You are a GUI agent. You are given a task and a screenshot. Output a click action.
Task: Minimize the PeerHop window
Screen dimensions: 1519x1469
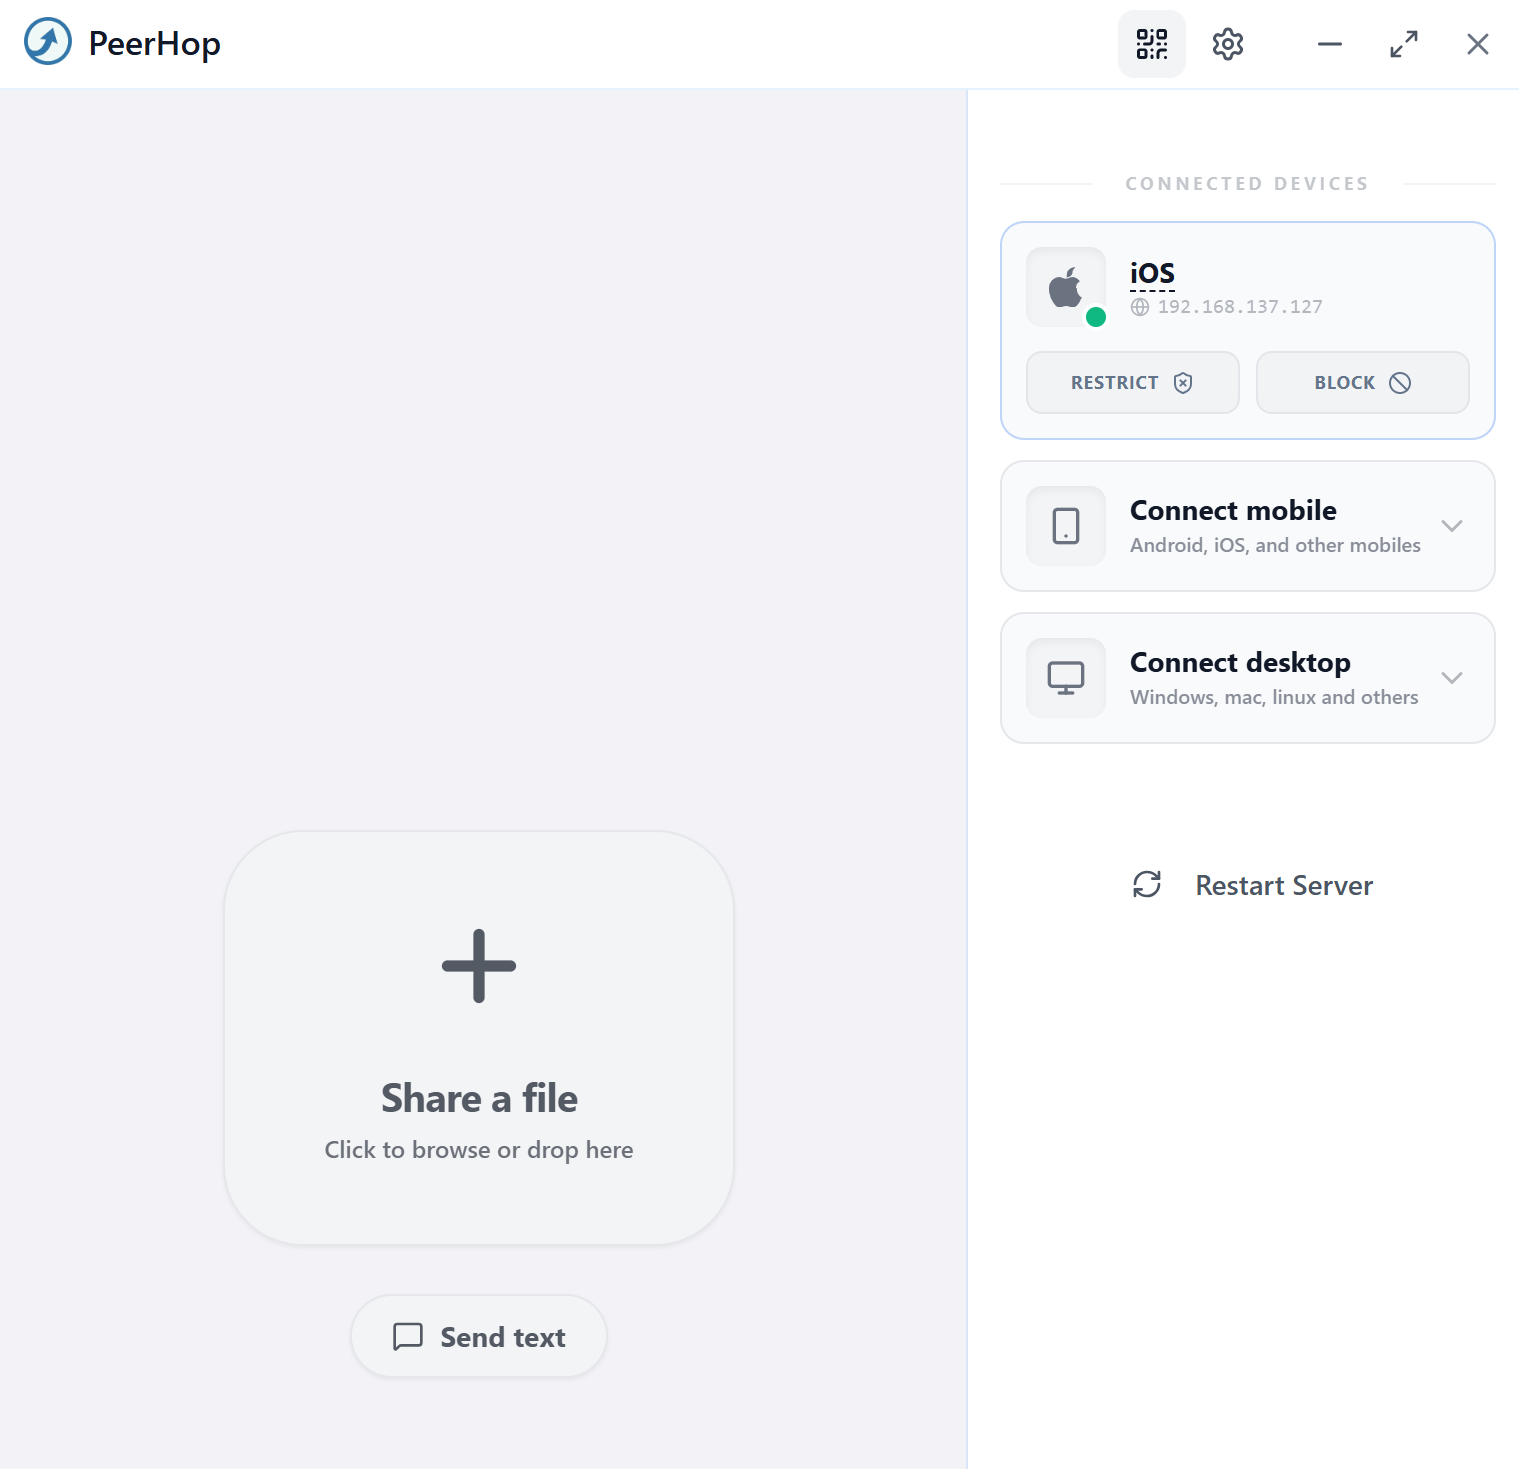(1329, 44)
